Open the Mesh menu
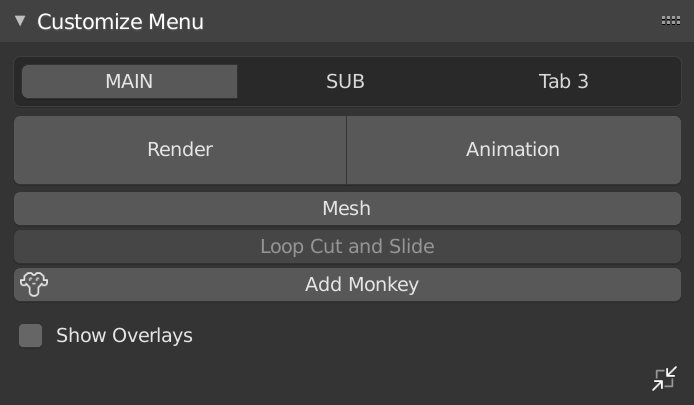Image resolution: width=694 pixels, height=405 pixels. (x=347, y=209)
